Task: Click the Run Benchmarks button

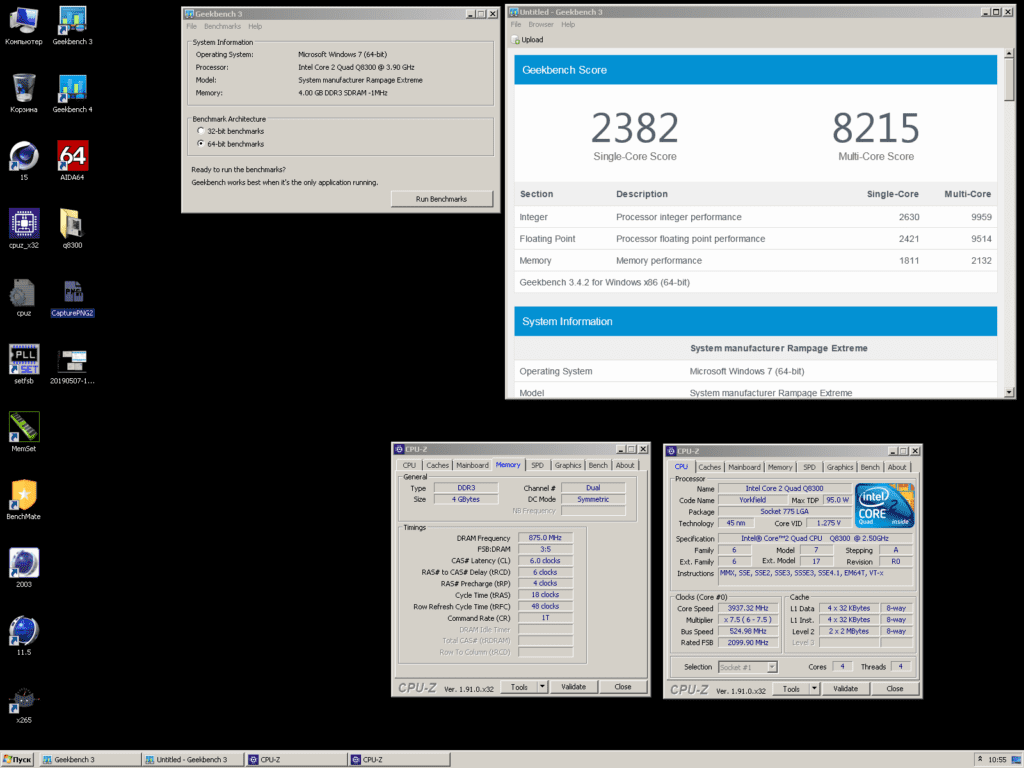Action: point(441,199)
